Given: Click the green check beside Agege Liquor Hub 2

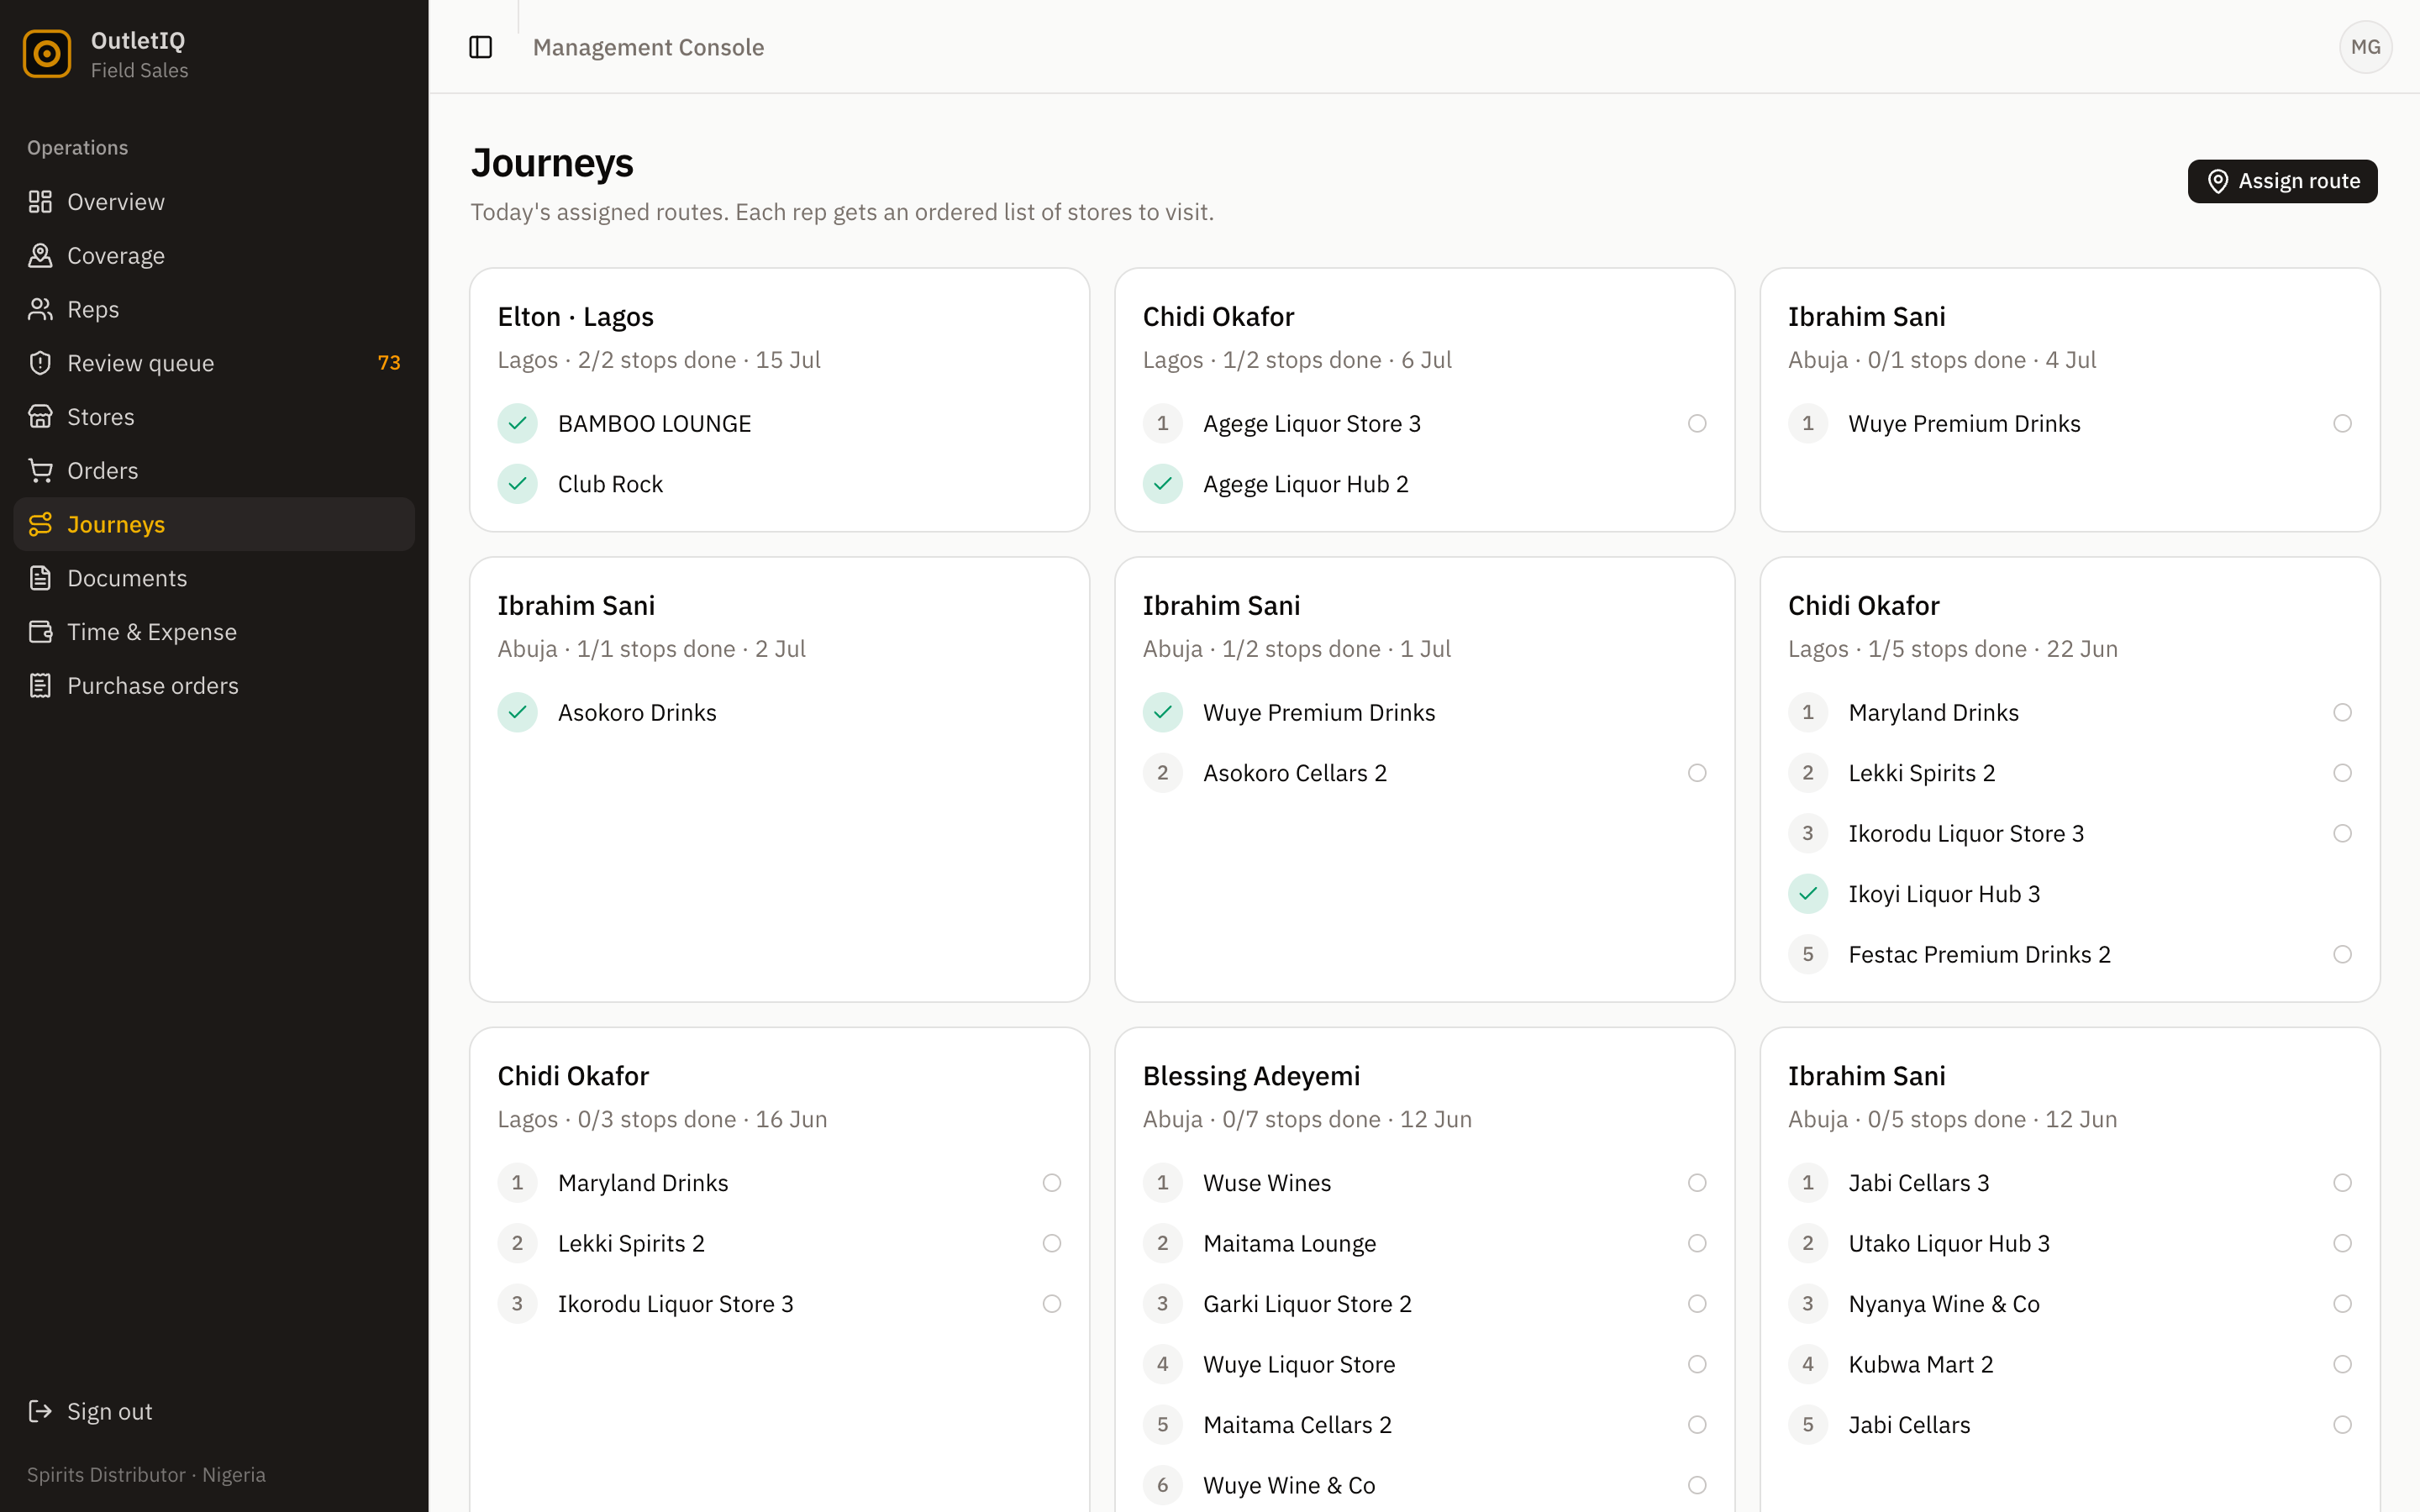Looking at the screenshot, I should (x=1162, y=484).
